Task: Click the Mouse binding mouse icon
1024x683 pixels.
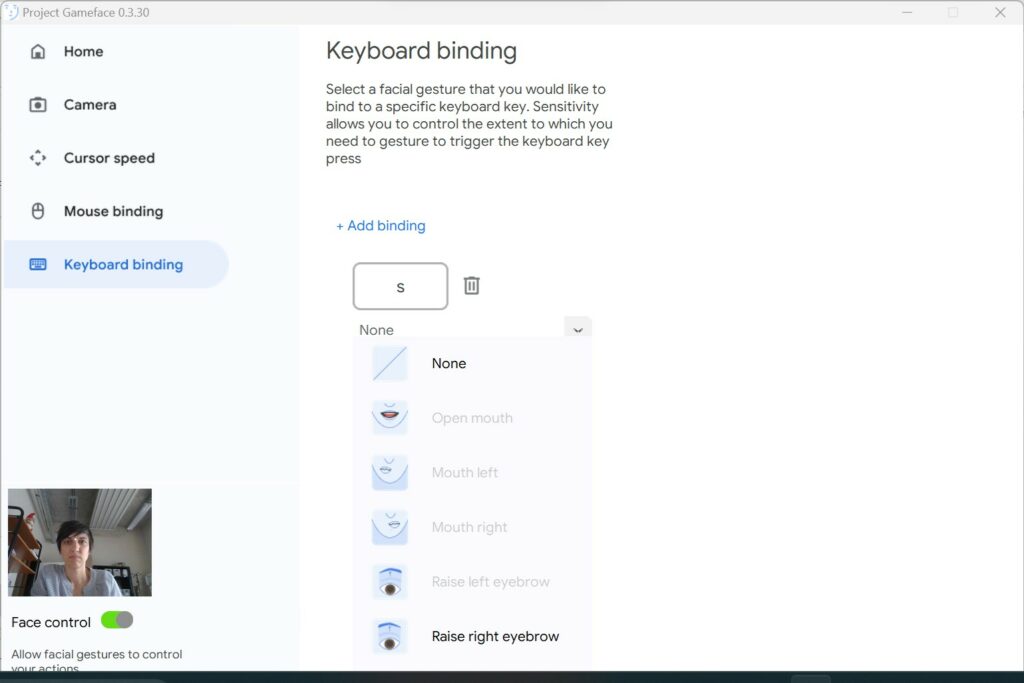Action: point(38,211)
